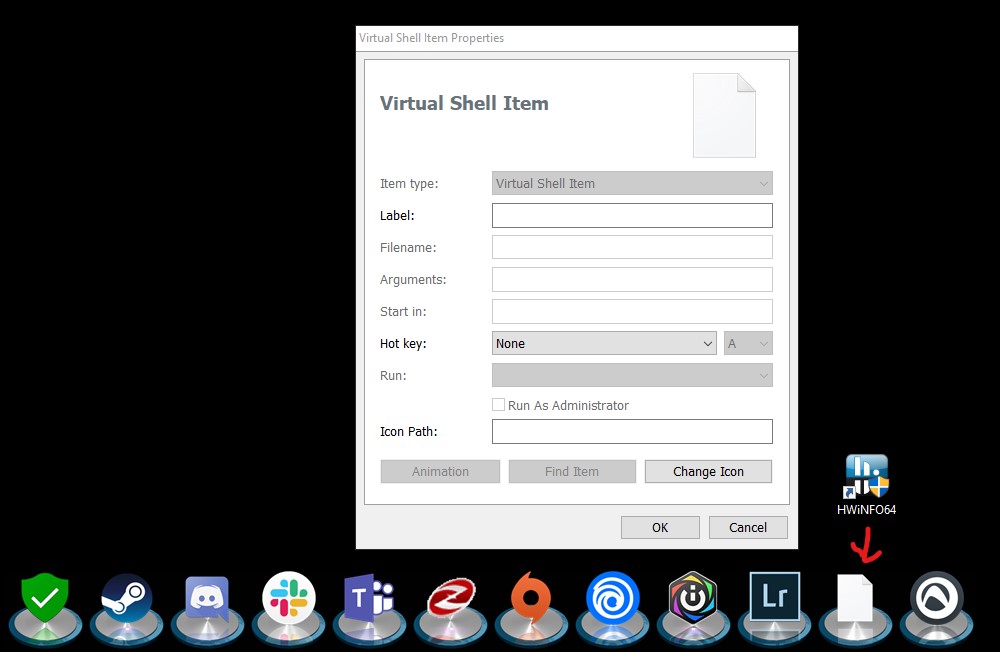Enable Run As Administrator checkbox
The image size is (1000, 652).
pyautogui.click(x=498, y=405)
